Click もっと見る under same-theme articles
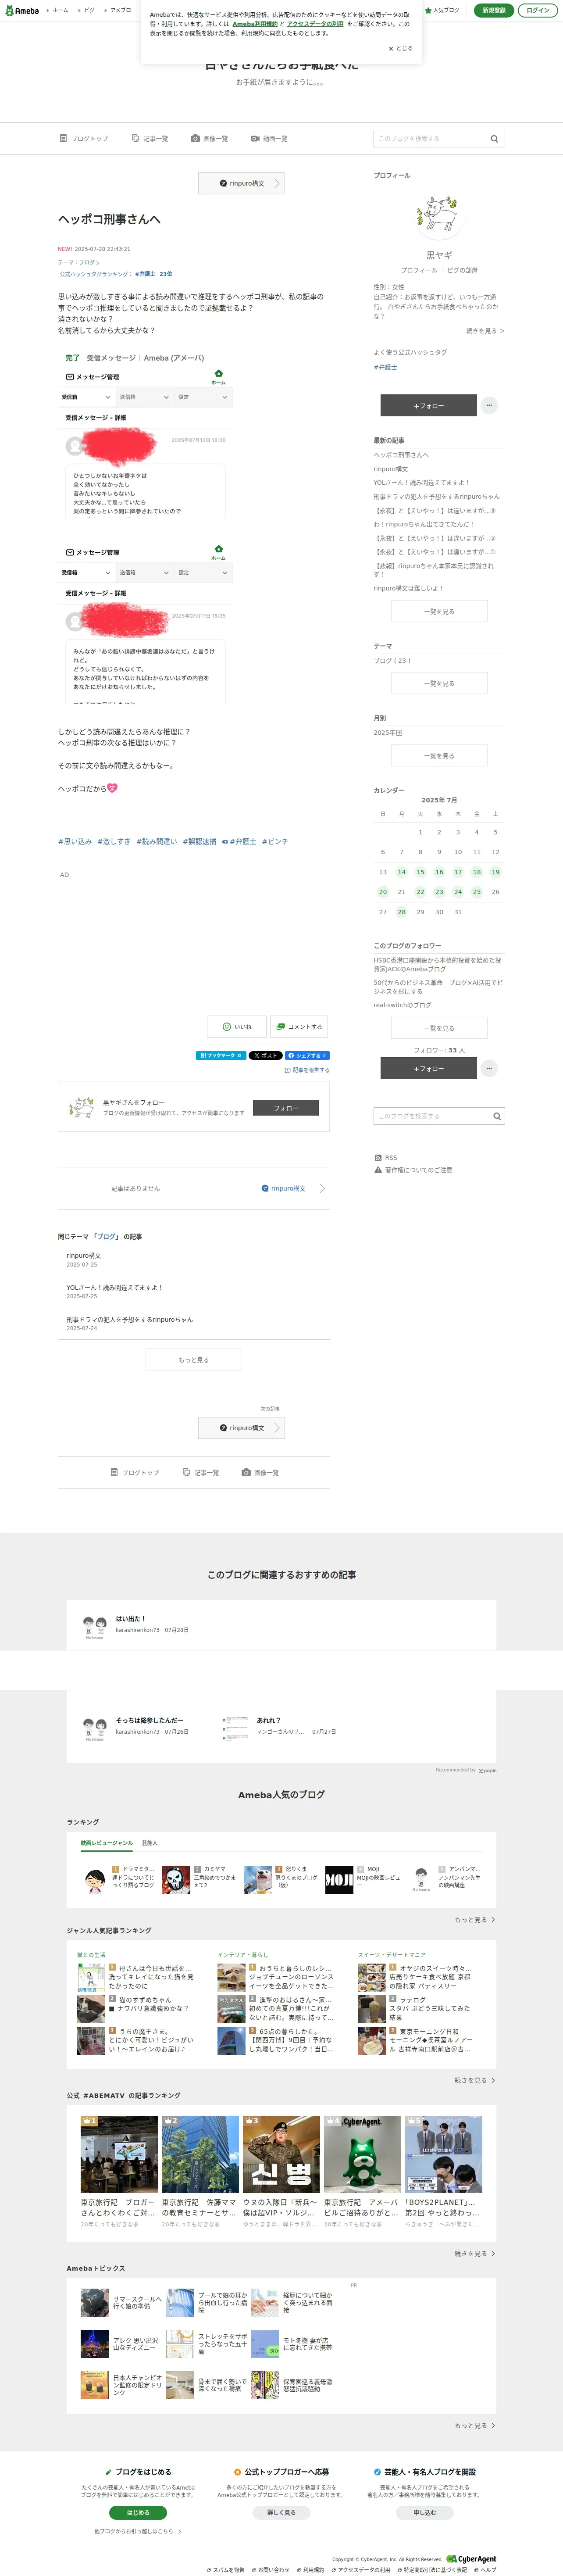563x2576 pixels. (193, 1359)
